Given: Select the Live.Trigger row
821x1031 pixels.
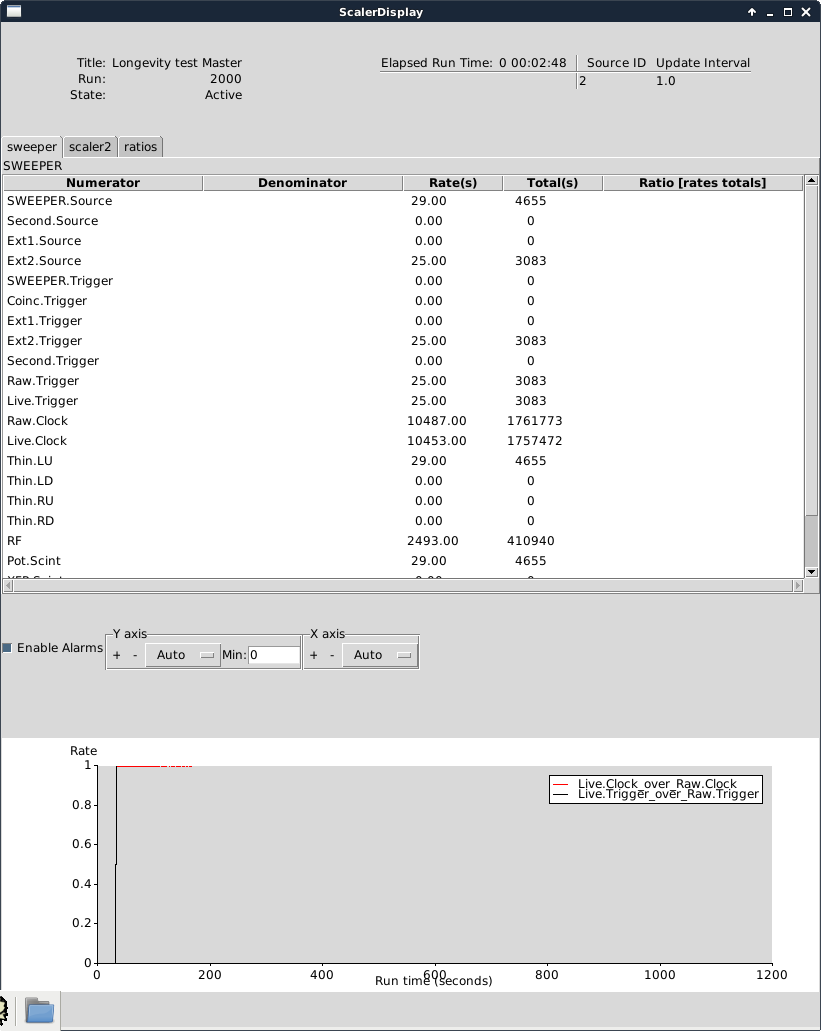Looking at the screenshot, I should pos(404,400).
